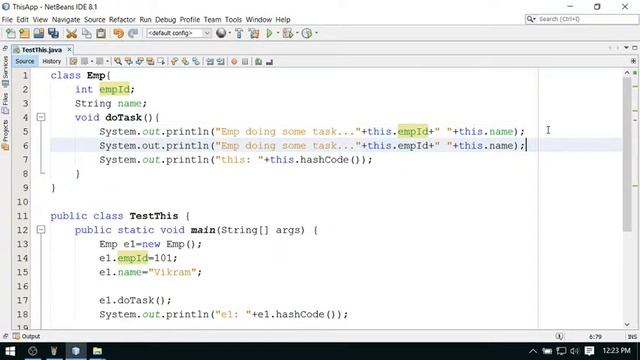Open the Profile Project dropdown arrow
Image resolution: width=640 pixels, height=360 pixels.
pos(316,33)
